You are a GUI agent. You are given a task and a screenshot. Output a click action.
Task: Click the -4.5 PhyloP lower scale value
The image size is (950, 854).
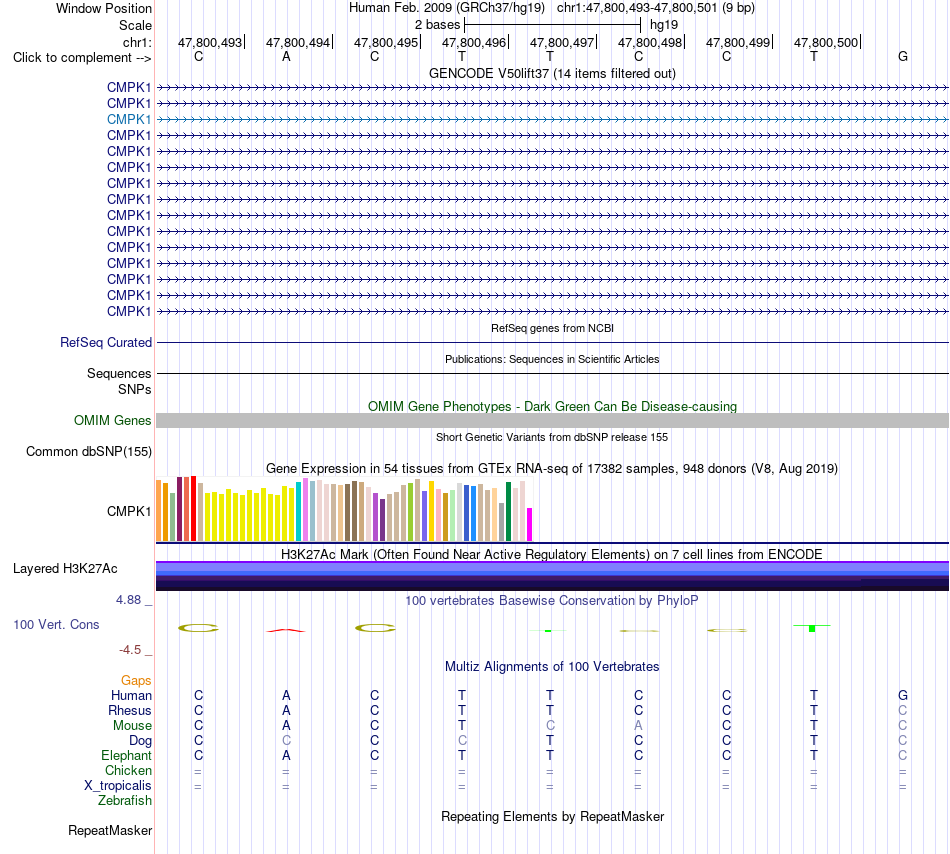coord(130,650)
